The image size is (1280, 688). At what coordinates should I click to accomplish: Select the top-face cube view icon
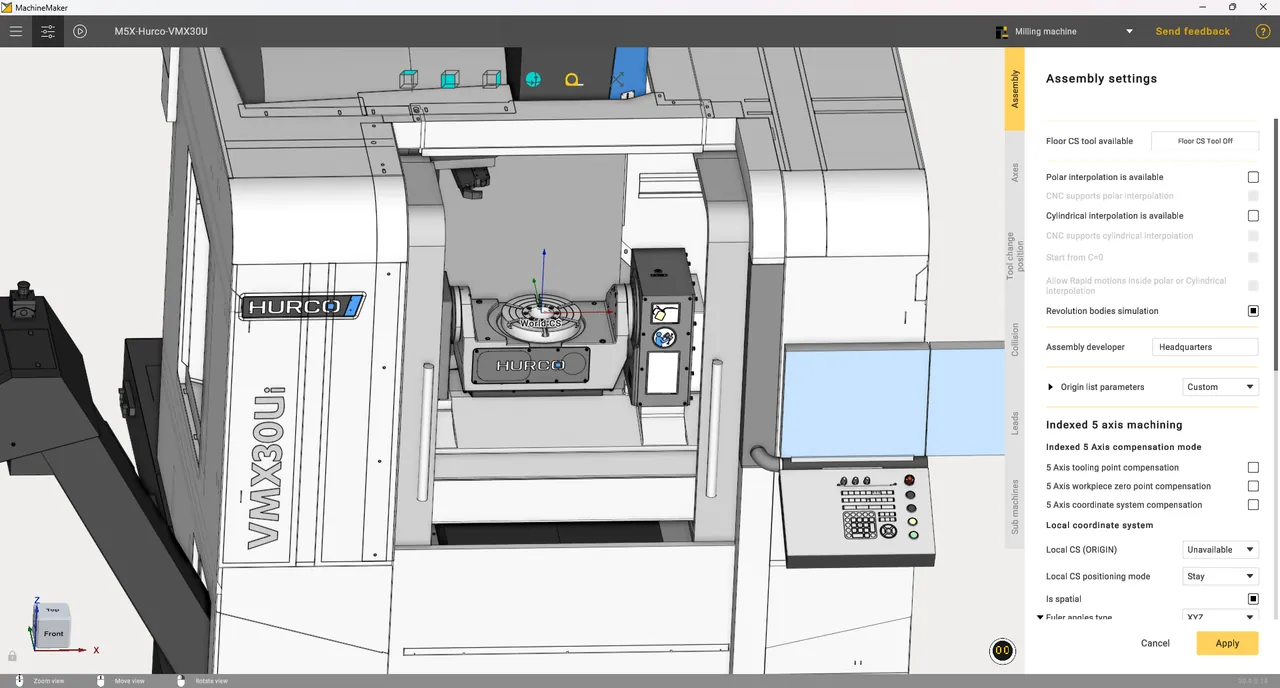[x=408, y=79]
